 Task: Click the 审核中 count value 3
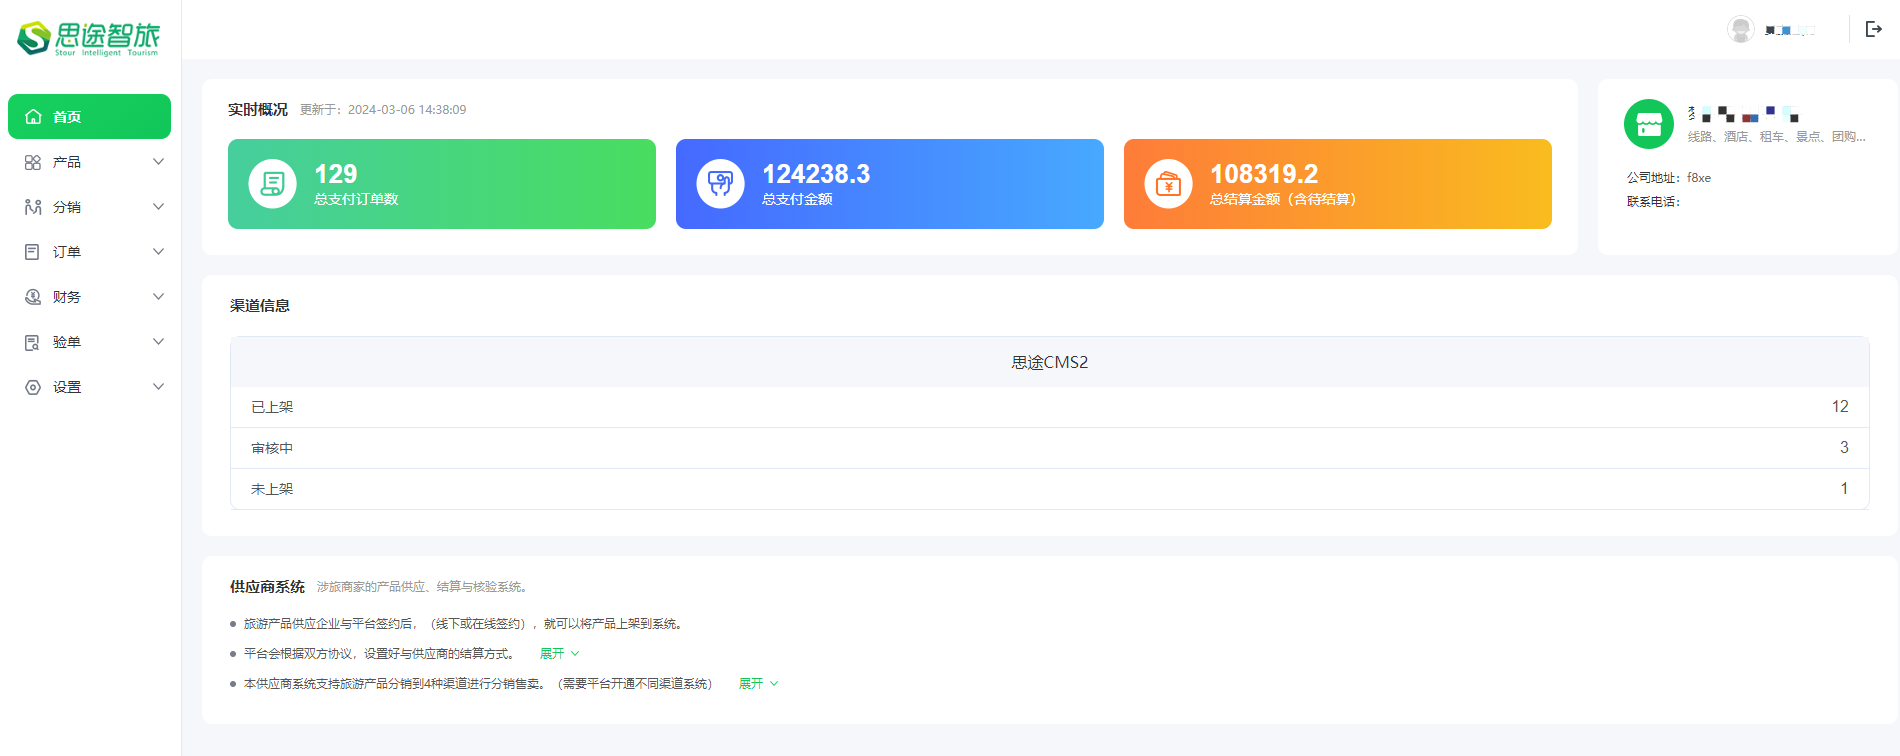pyautogui.click(x=1843, y=448)
